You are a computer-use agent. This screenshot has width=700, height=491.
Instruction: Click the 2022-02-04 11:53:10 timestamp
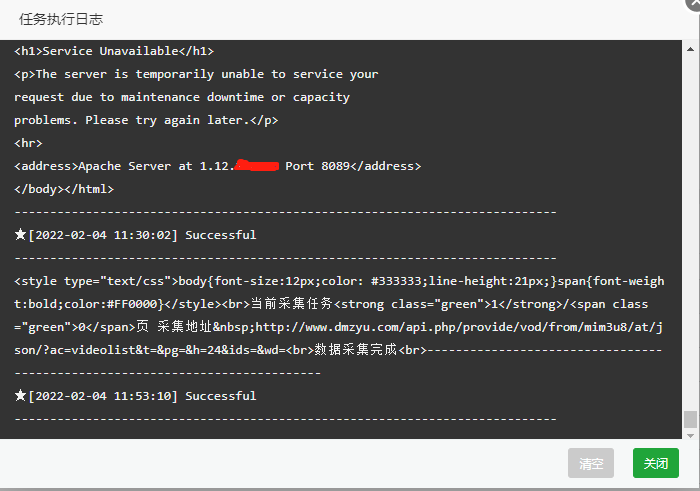[103, 396]
